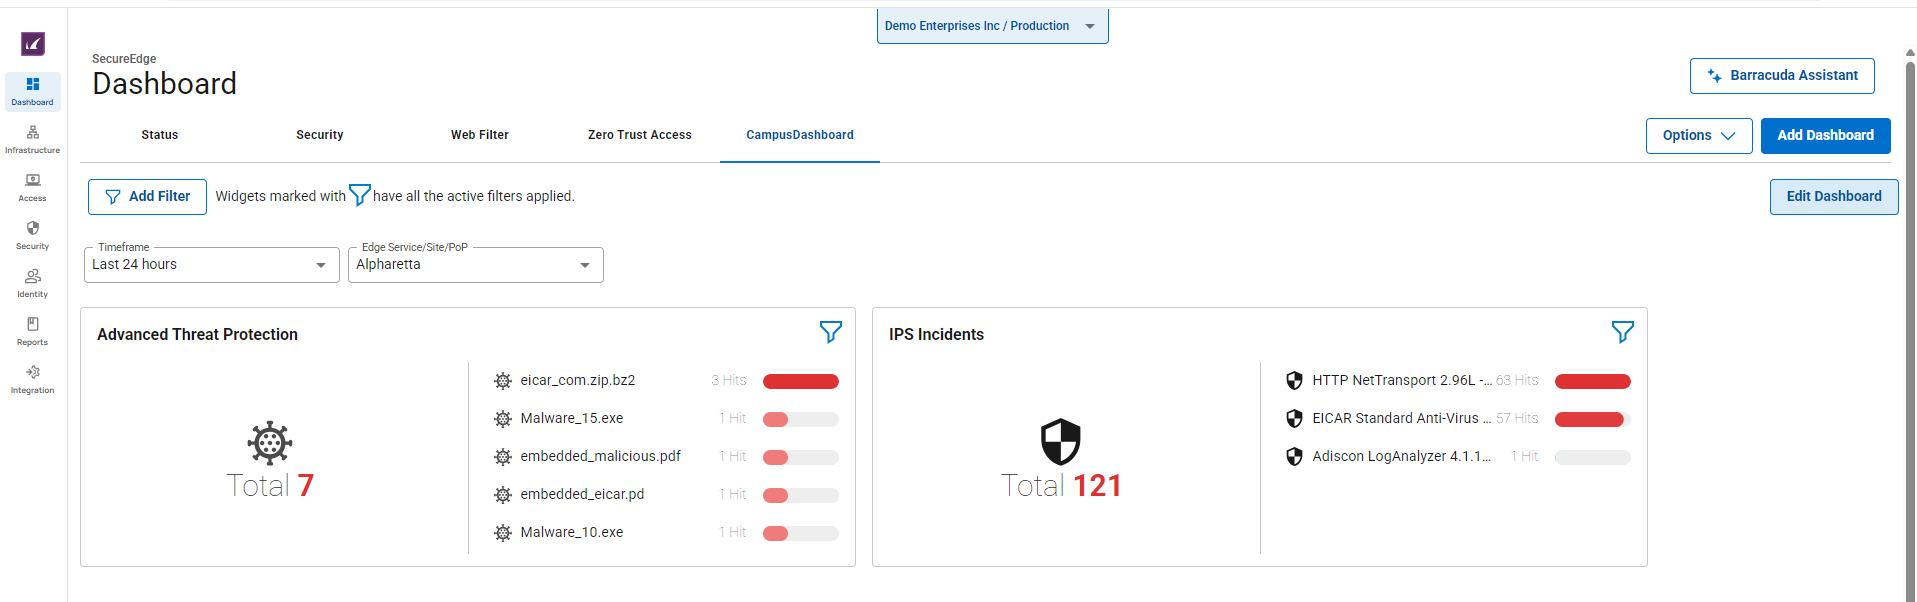Click the eicar_com.zip.bz2 red hit bar
The image size is (1917, 602).
pyautogui.click(x=800, y=381)
